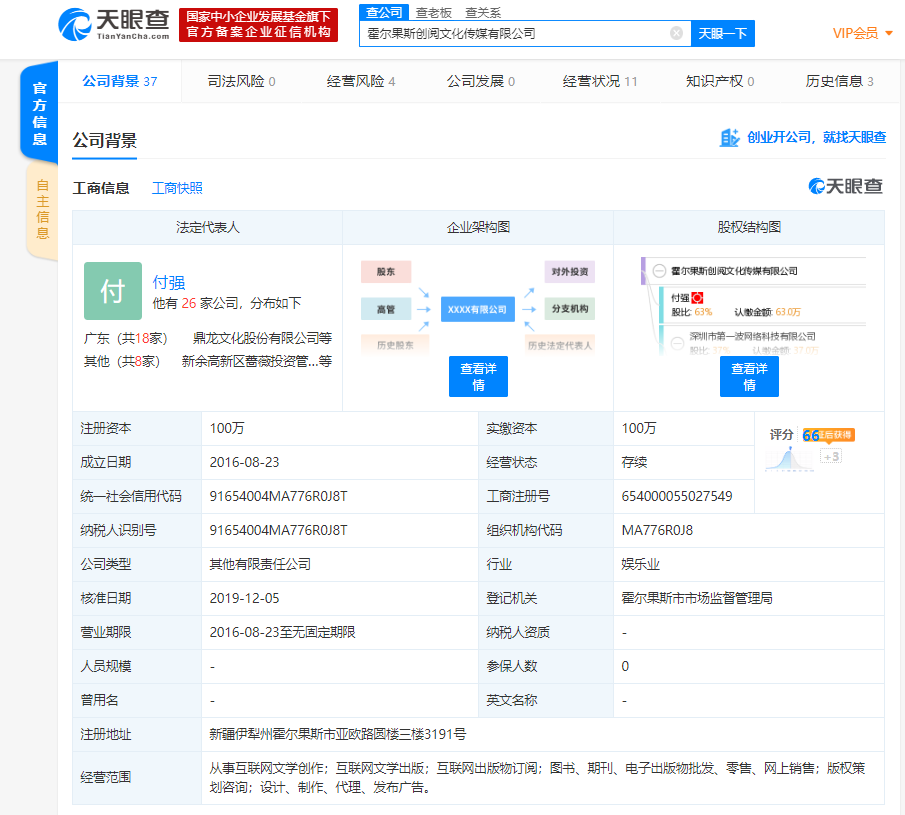Click 付强 name in equity structure chart
This screenshot has height=815, width=905.
click(680, 298)
